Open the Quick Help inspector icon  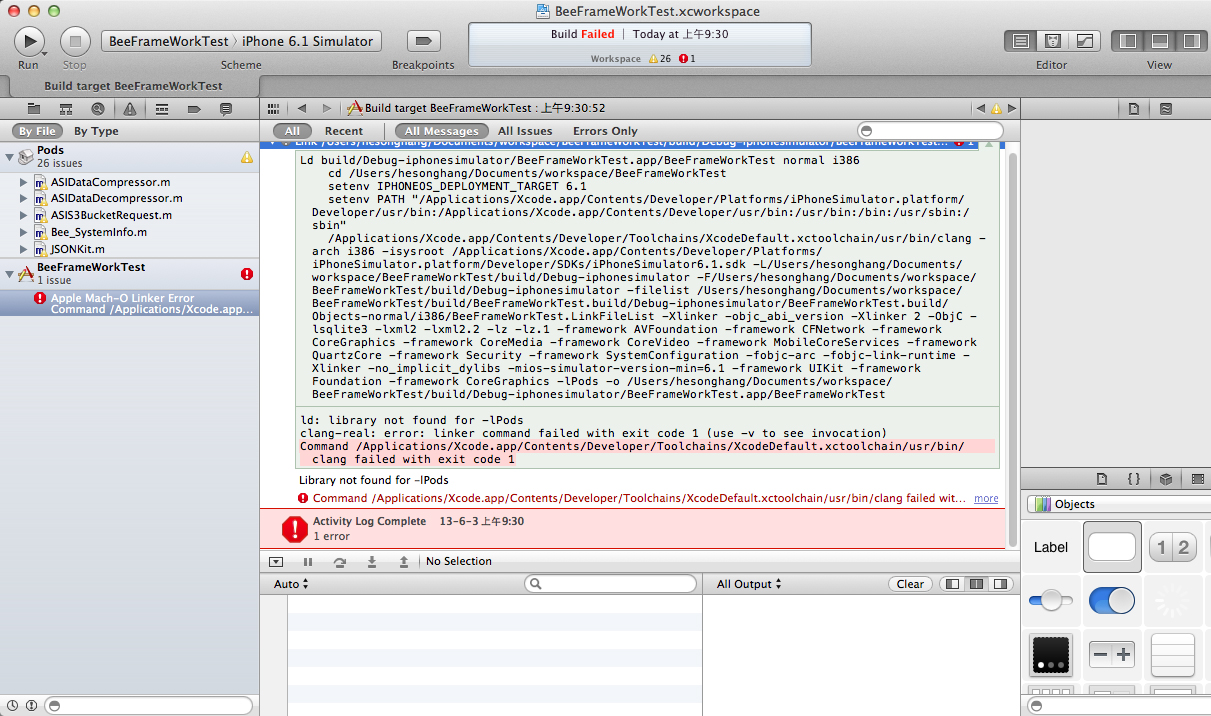(1166, 108)
